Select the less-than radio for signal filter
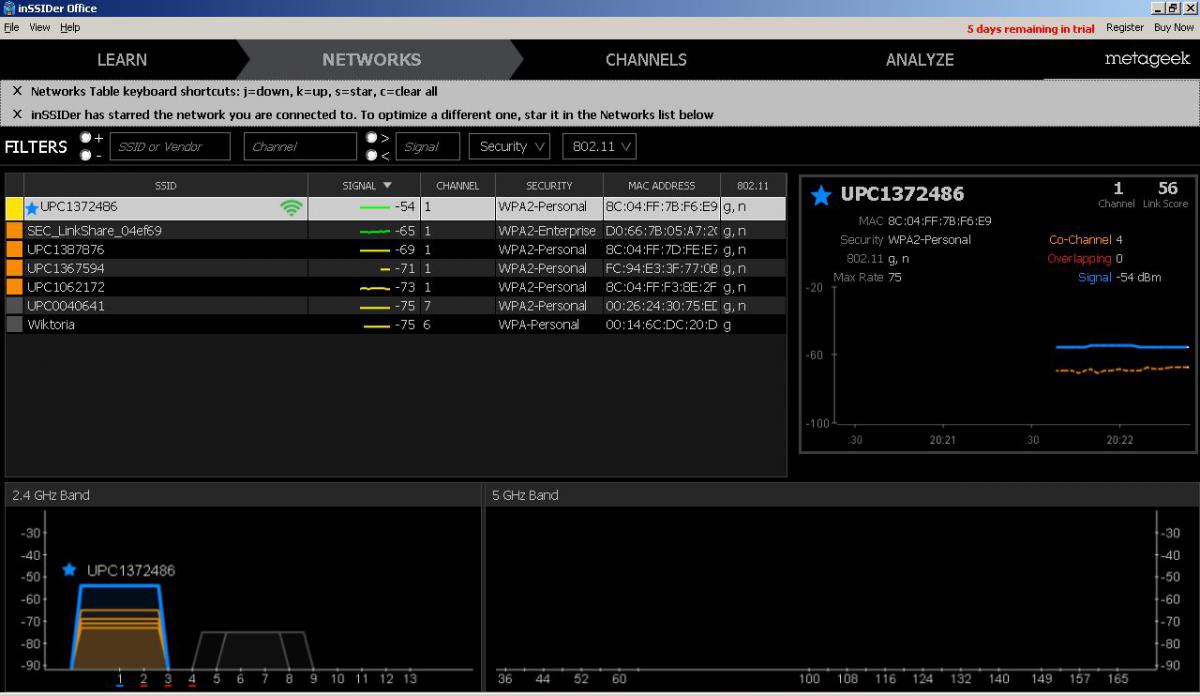This screenshot has height=696, width=1200. point(371,155)
